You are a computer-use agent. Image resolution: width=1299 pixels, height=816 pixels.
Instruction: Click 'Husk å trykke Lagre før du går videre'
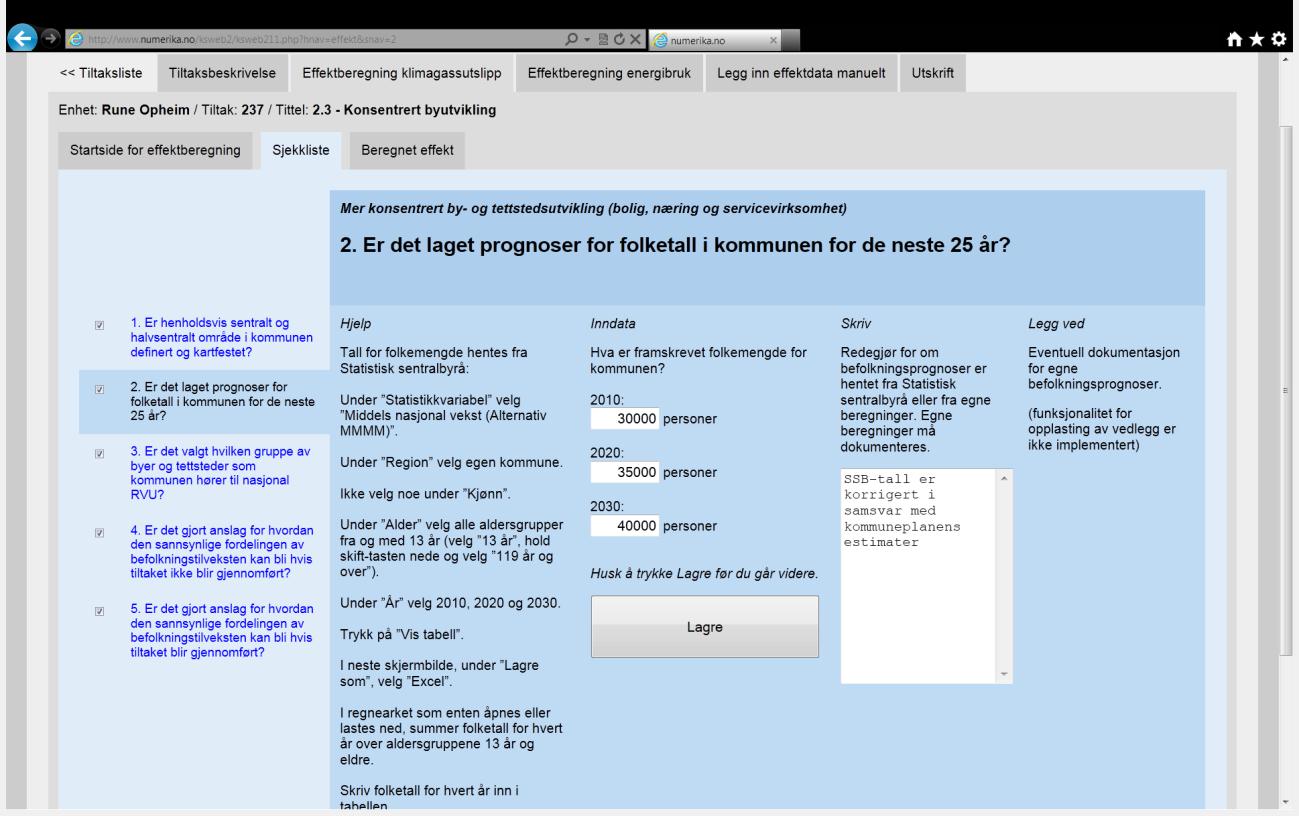point(704,574)
